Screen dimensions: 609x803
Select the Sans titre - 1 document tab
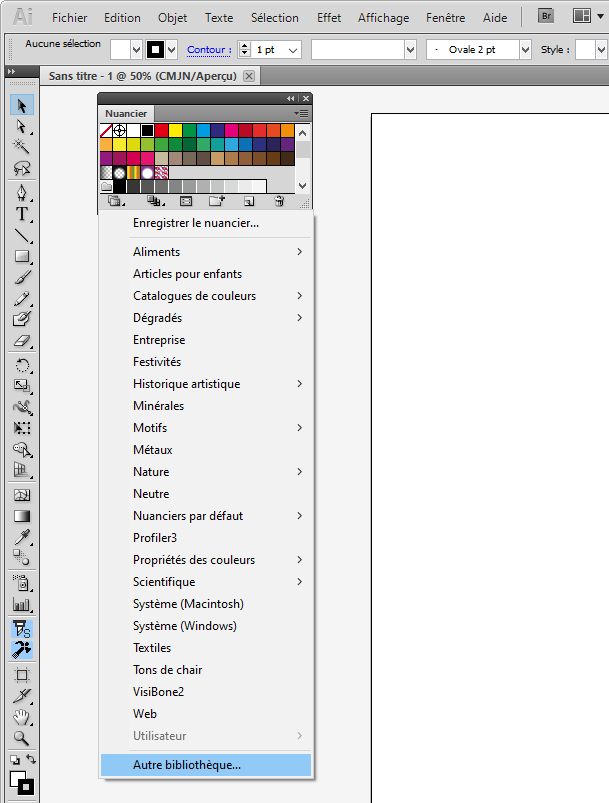pyautogui.click(x=142, y=76)
